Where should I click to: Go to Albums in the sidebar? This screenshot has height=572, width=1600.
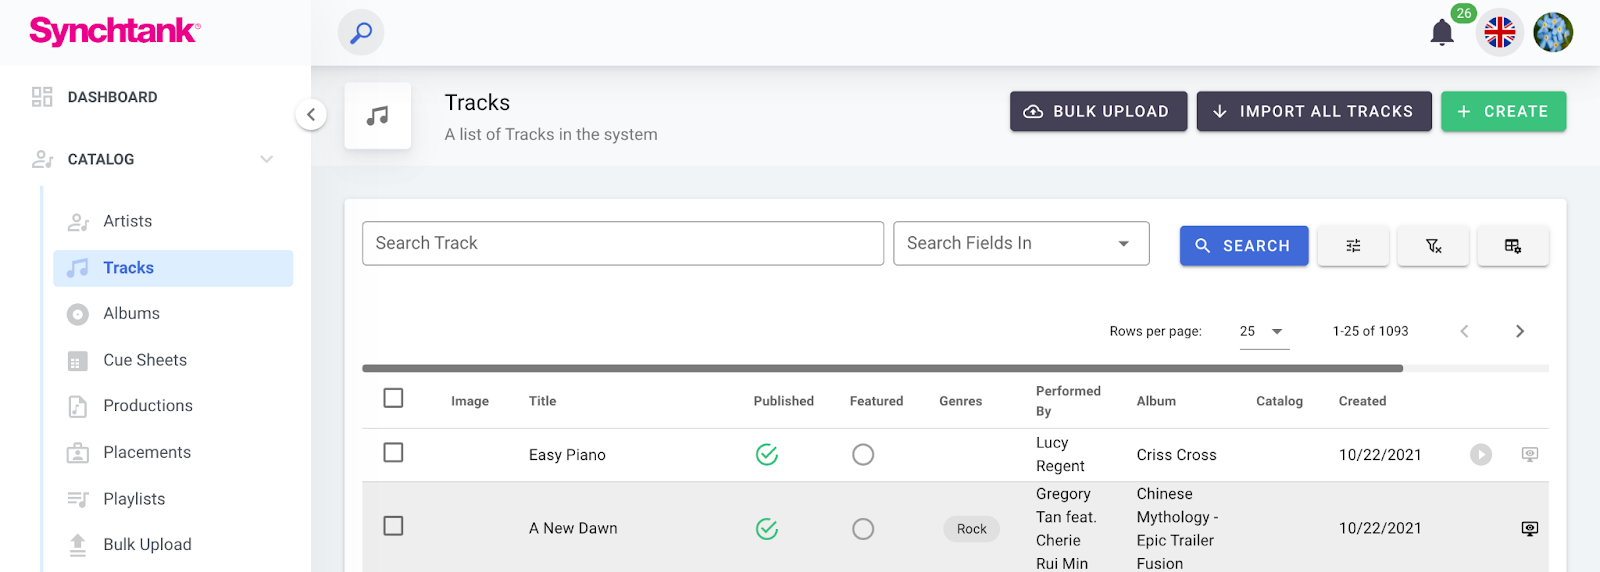[131, 314]
